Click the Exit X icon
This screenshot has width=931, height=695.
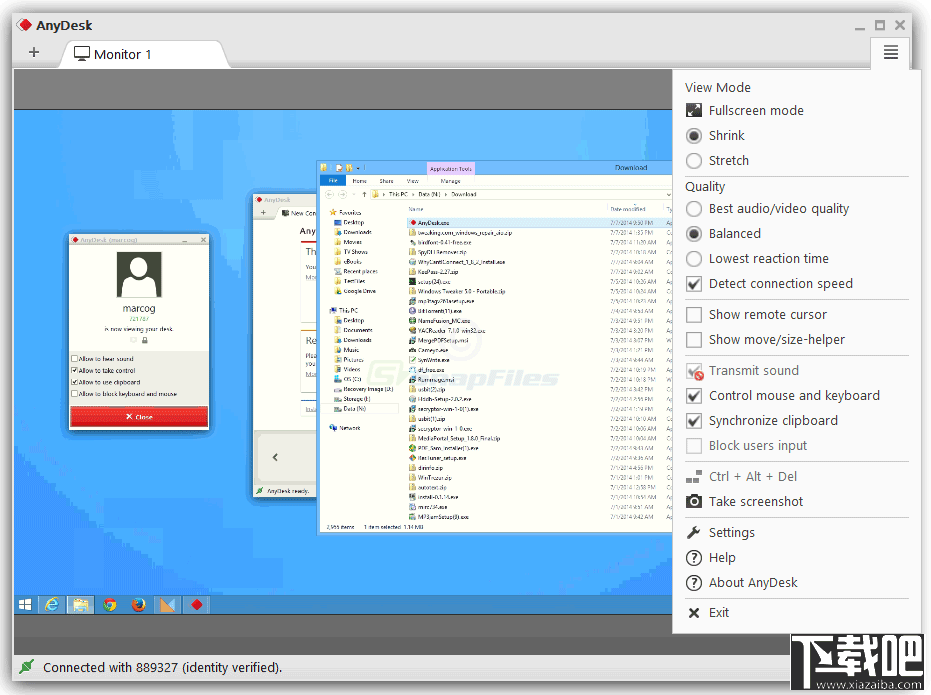694,613
